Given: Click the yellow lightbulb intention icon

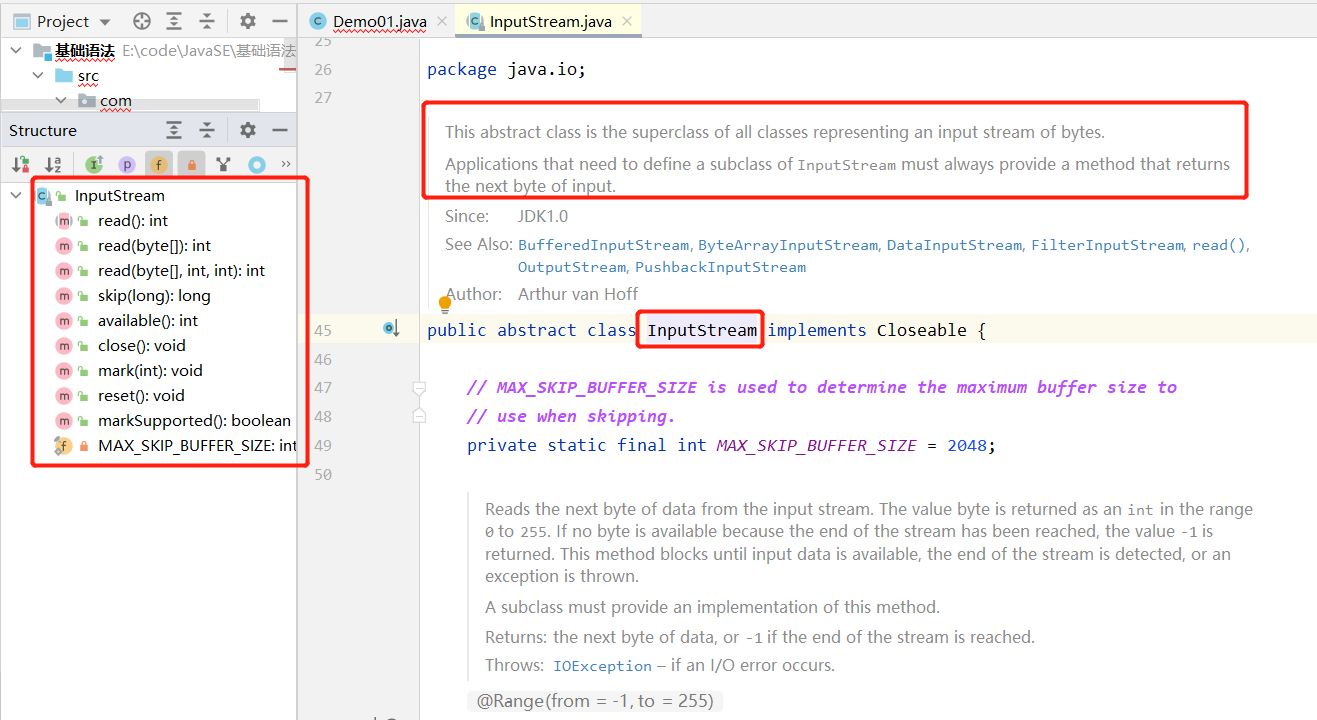Looking at the screenshot, I should point(445,305).
